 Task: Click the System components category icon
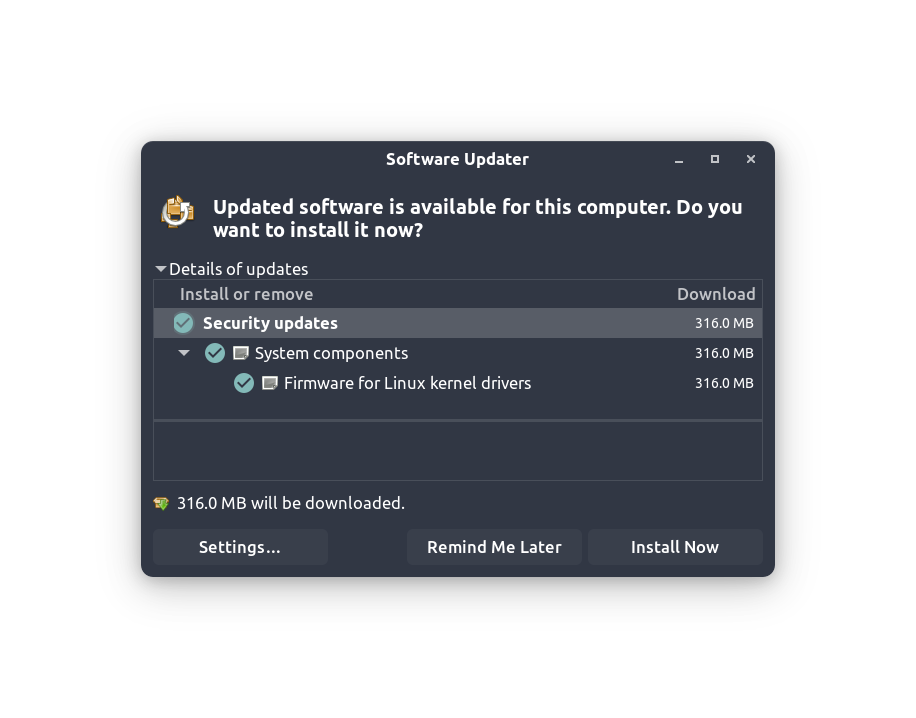241,353
